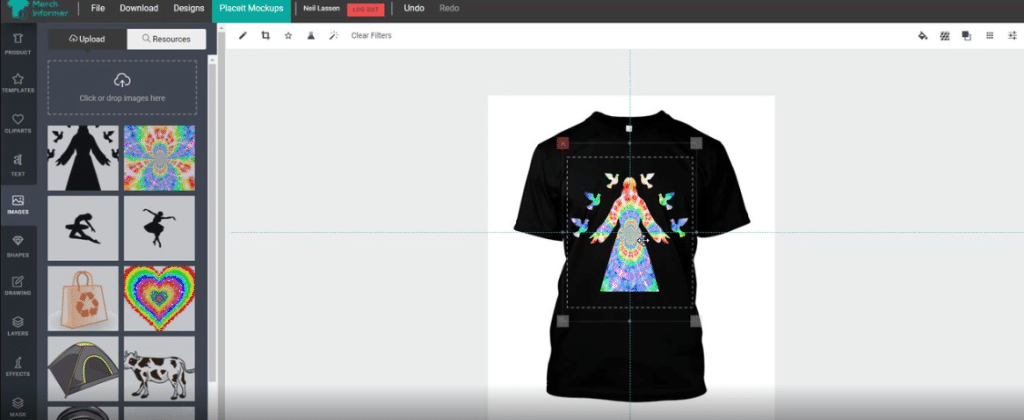This screenshot has height=420, width=1024.
Task: Switch to Placeit Mockups tab
Action: (251, 8)
